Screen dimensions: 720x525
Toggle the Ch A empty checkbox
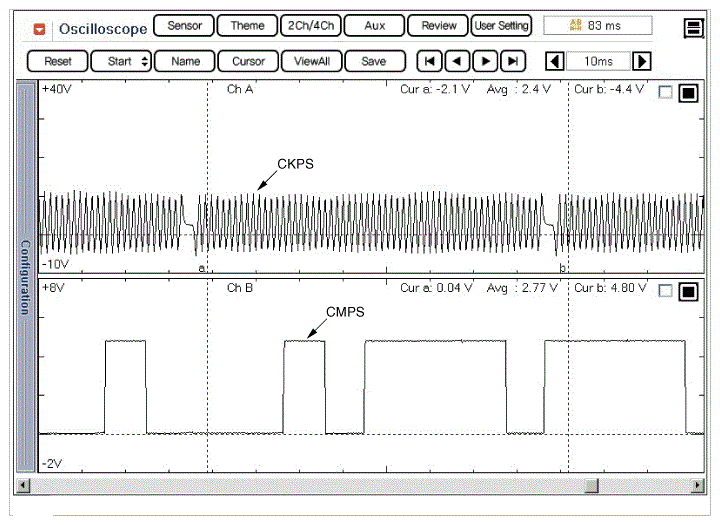(x=666, y=93)
